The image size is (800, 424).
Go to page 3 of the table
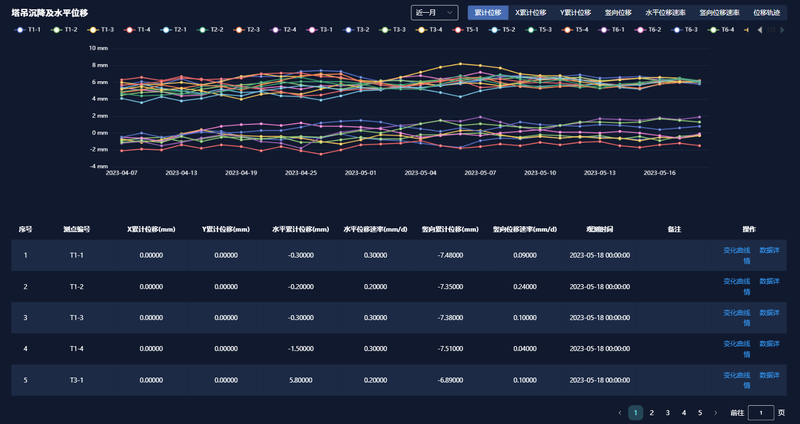pos(668,412)
